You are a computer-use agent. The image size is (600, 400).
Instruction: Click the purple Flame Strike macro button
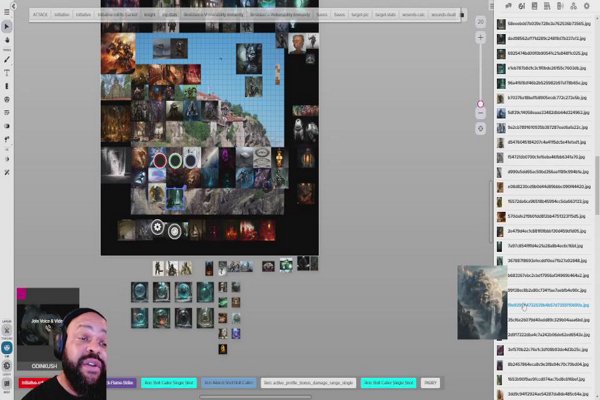click(121, 383)
